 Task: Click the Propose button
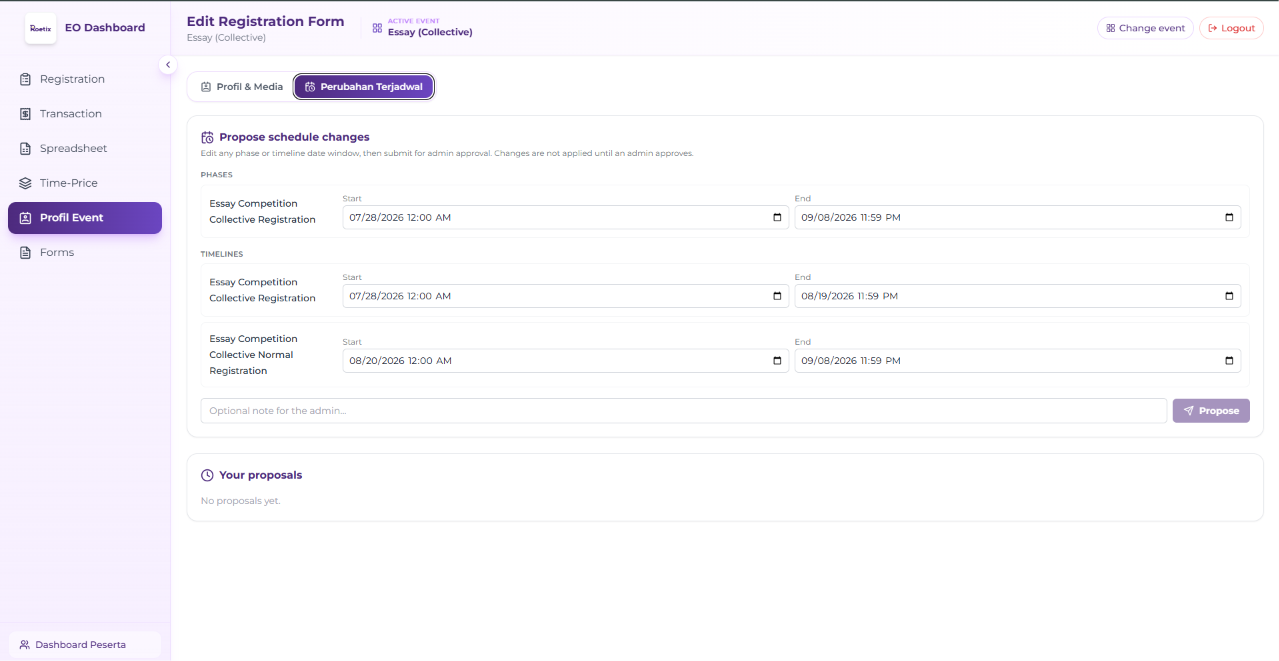(1211, 411)
